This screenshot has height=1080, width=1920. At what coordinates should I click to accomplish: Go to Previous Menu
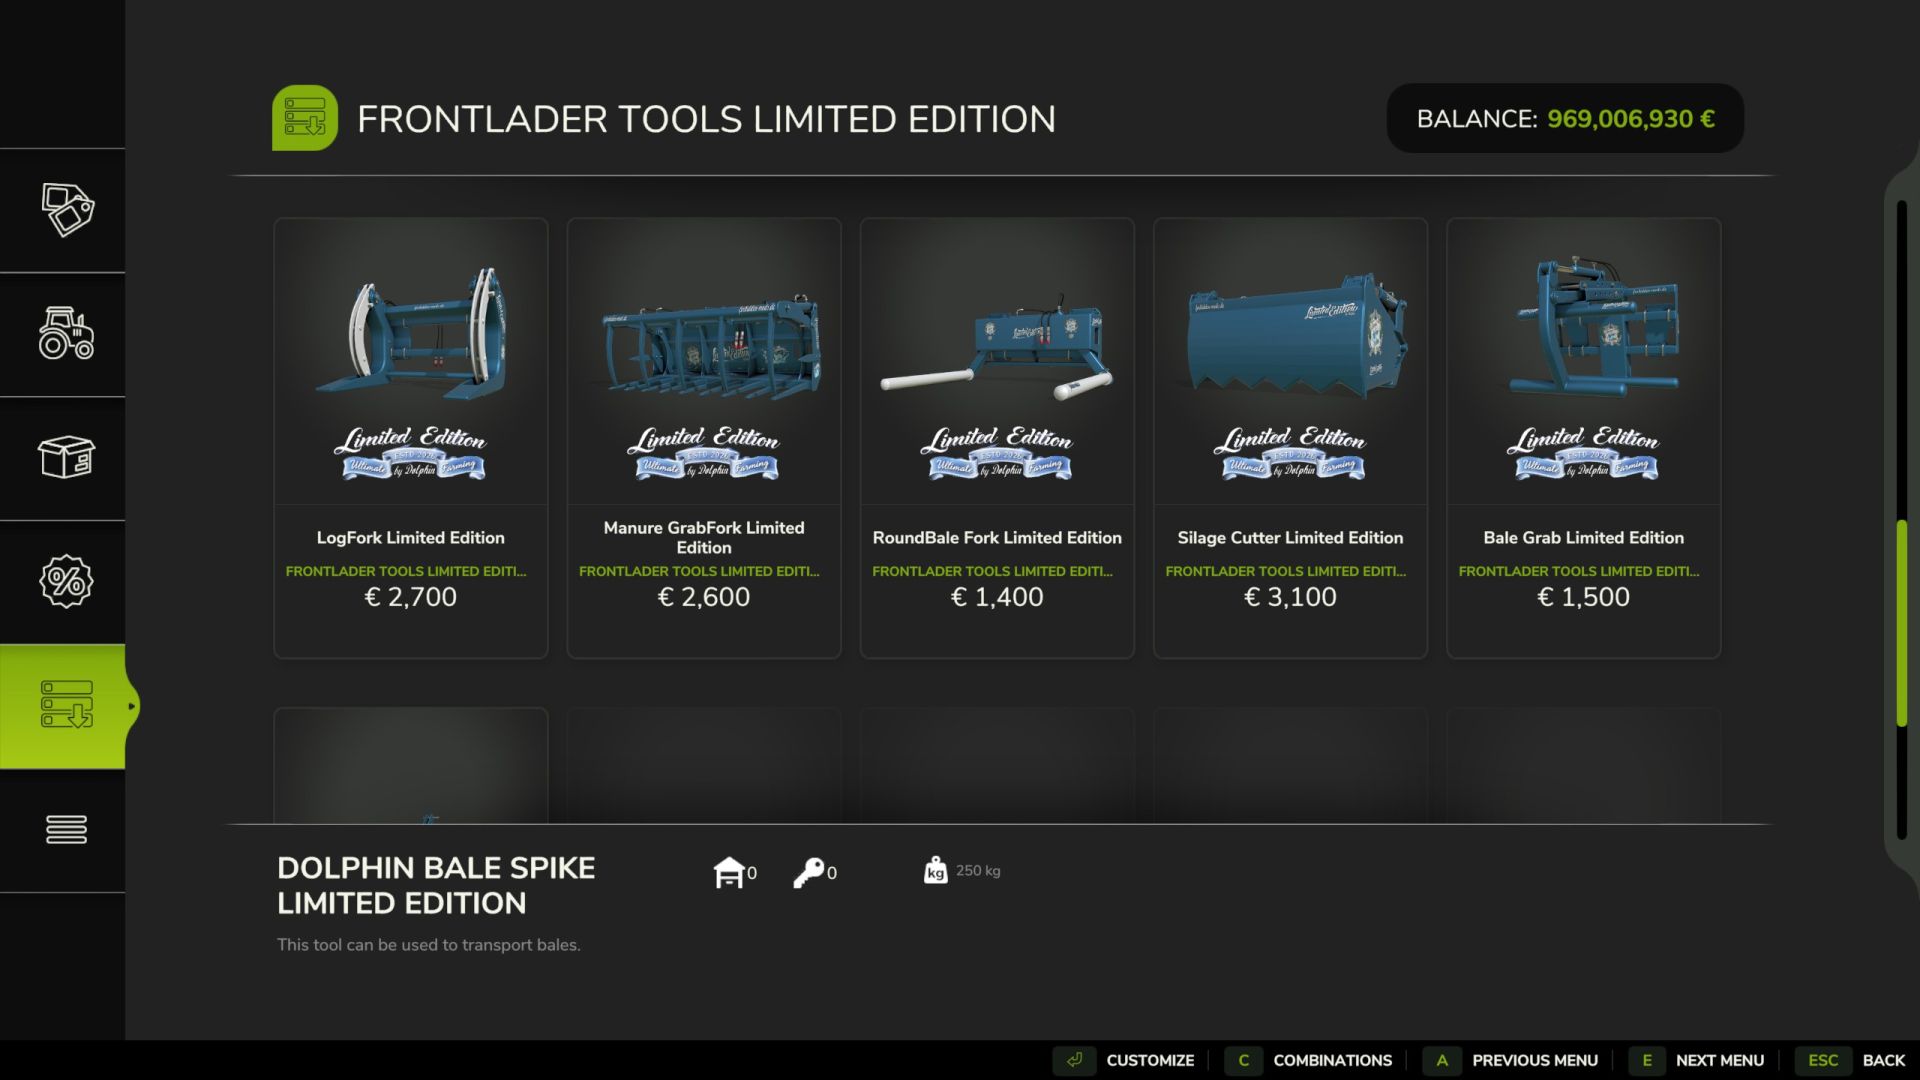(x=1510, y=1060)
